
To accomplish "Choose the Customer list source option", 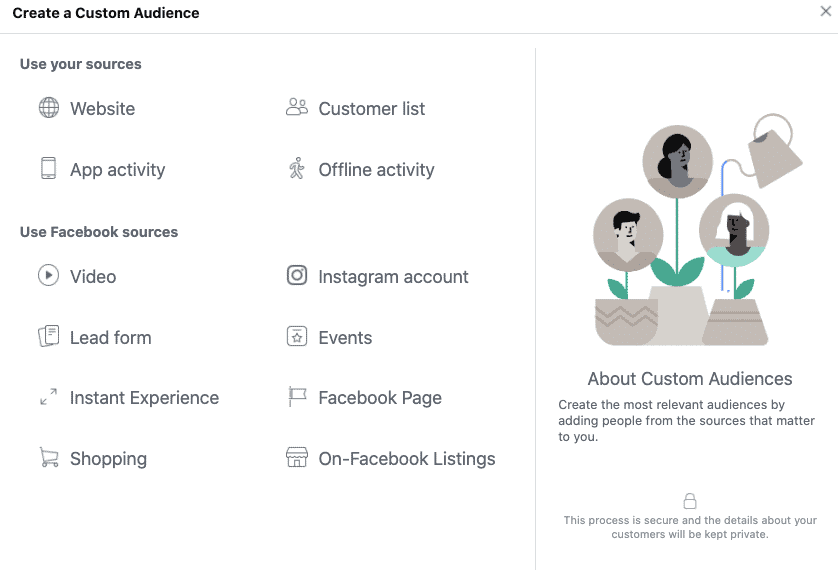I will click(371, 109).
